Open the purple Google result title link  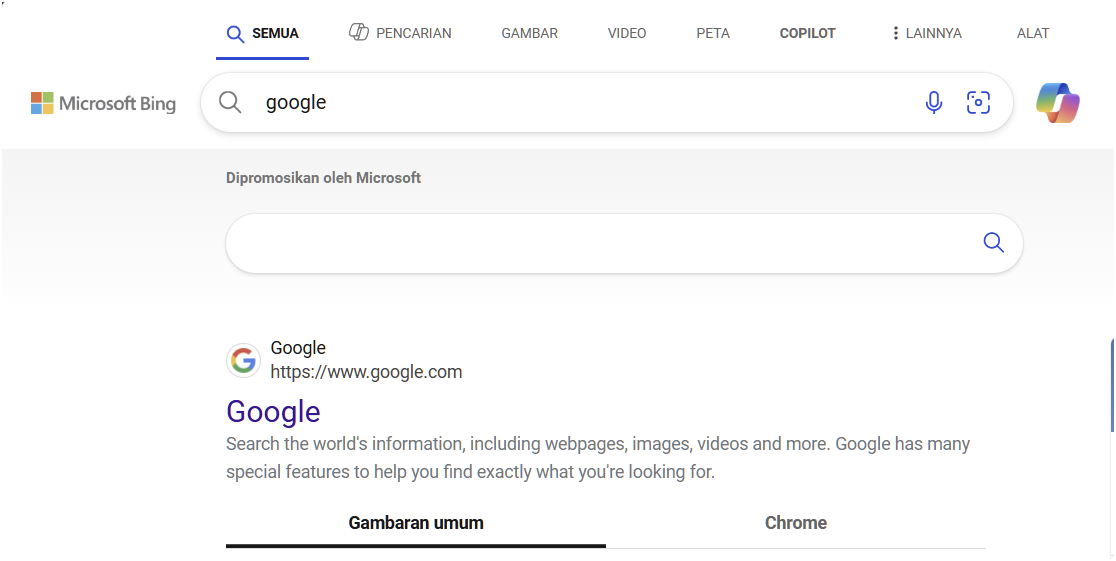pyautogui.click(x=273, y=411)
